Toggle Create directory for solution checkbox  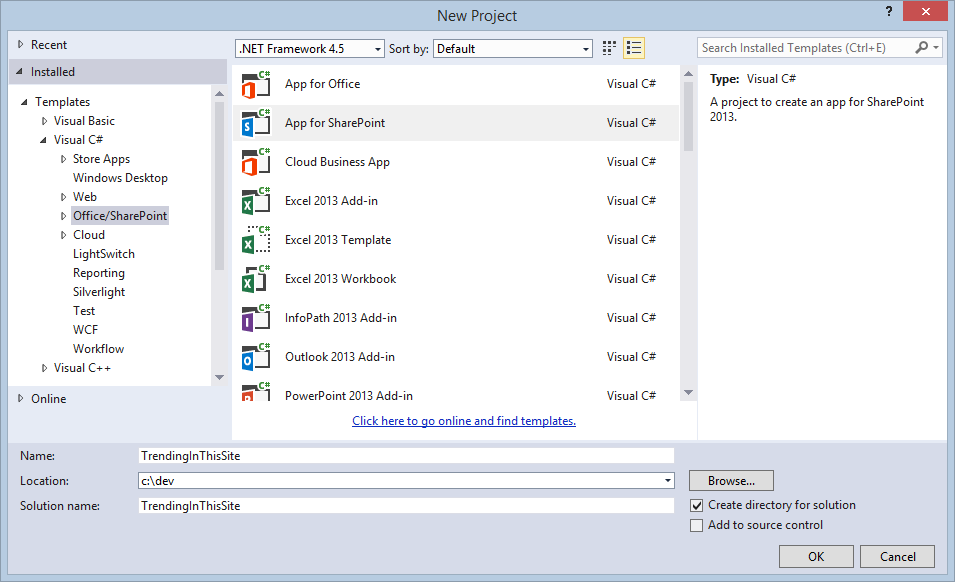tap(697, 505)
